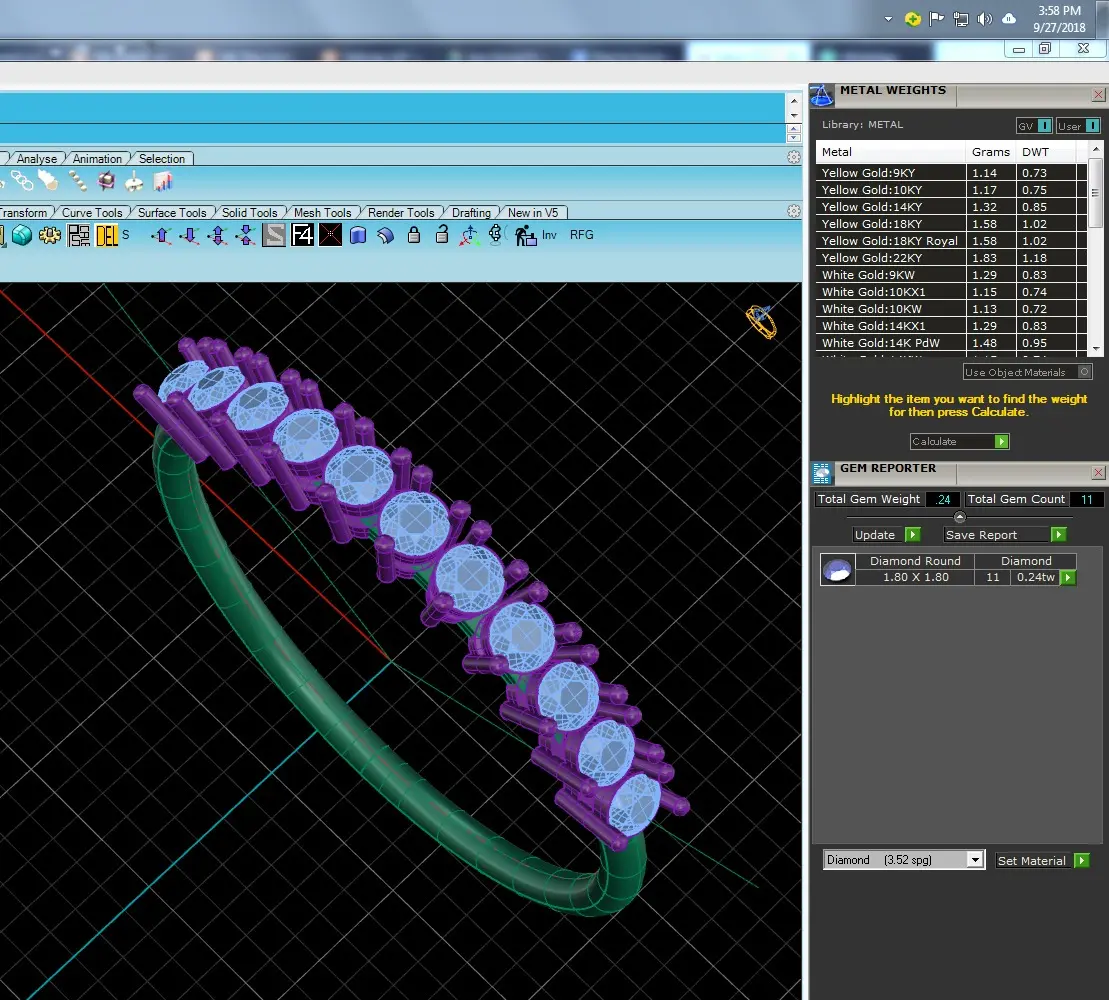Click the gray S icon in toolbar

point(274,235)
